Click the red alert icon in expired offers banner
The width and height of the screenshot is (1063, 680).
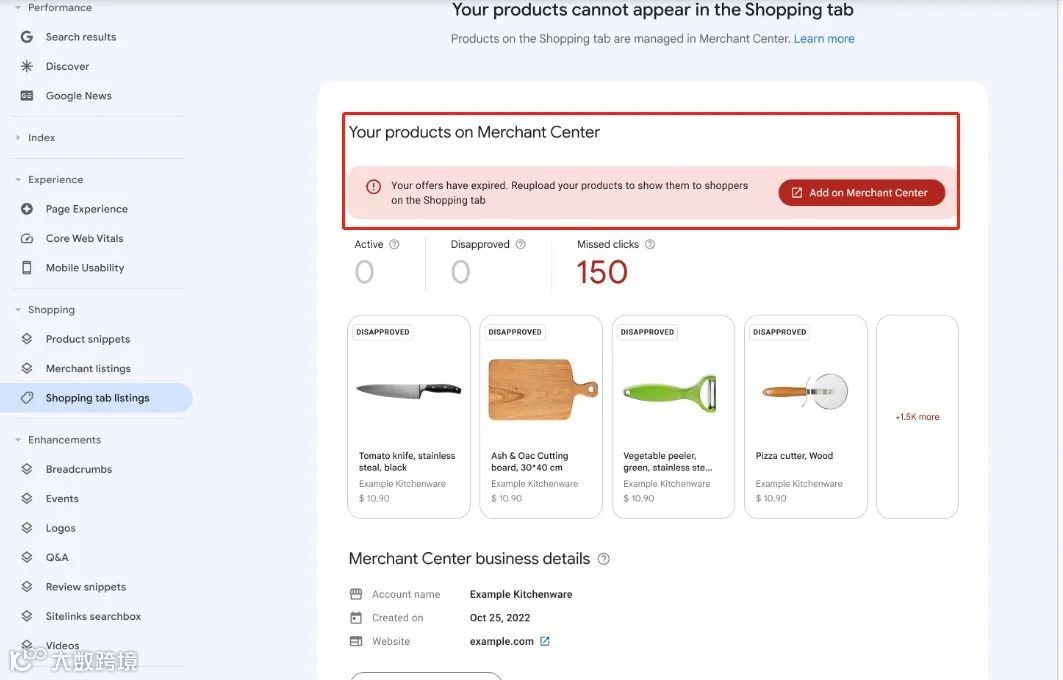pyautogui.click(x=373, y=186)
